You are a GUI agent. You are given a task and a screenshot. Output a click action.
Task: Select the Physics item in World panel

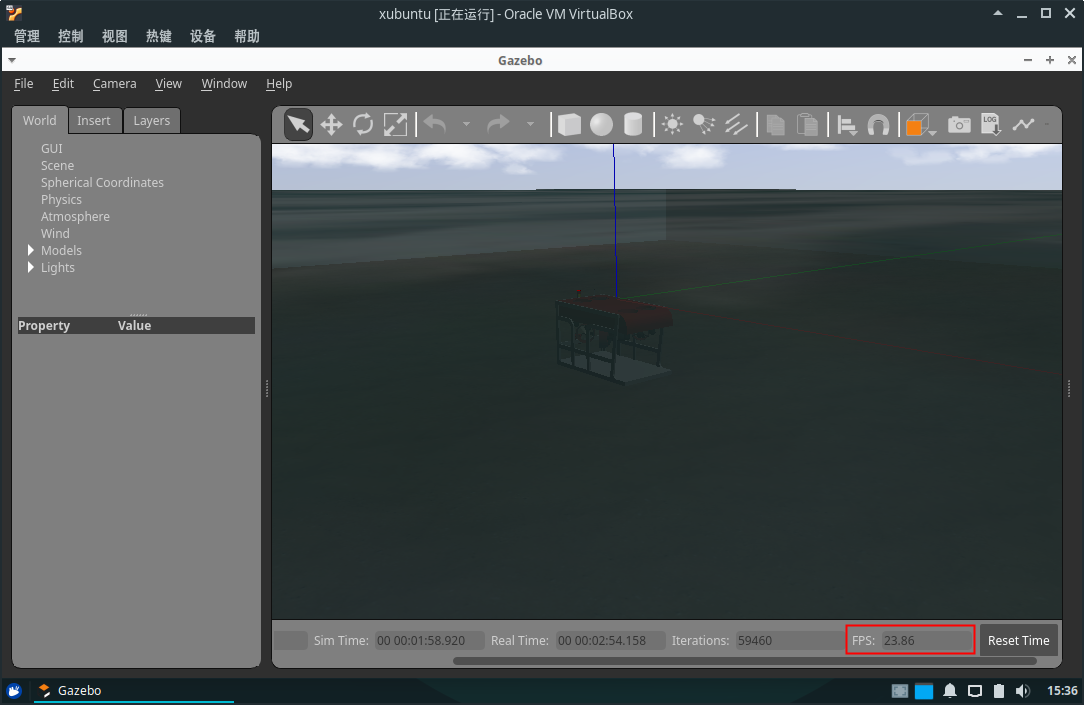(61, 199)
